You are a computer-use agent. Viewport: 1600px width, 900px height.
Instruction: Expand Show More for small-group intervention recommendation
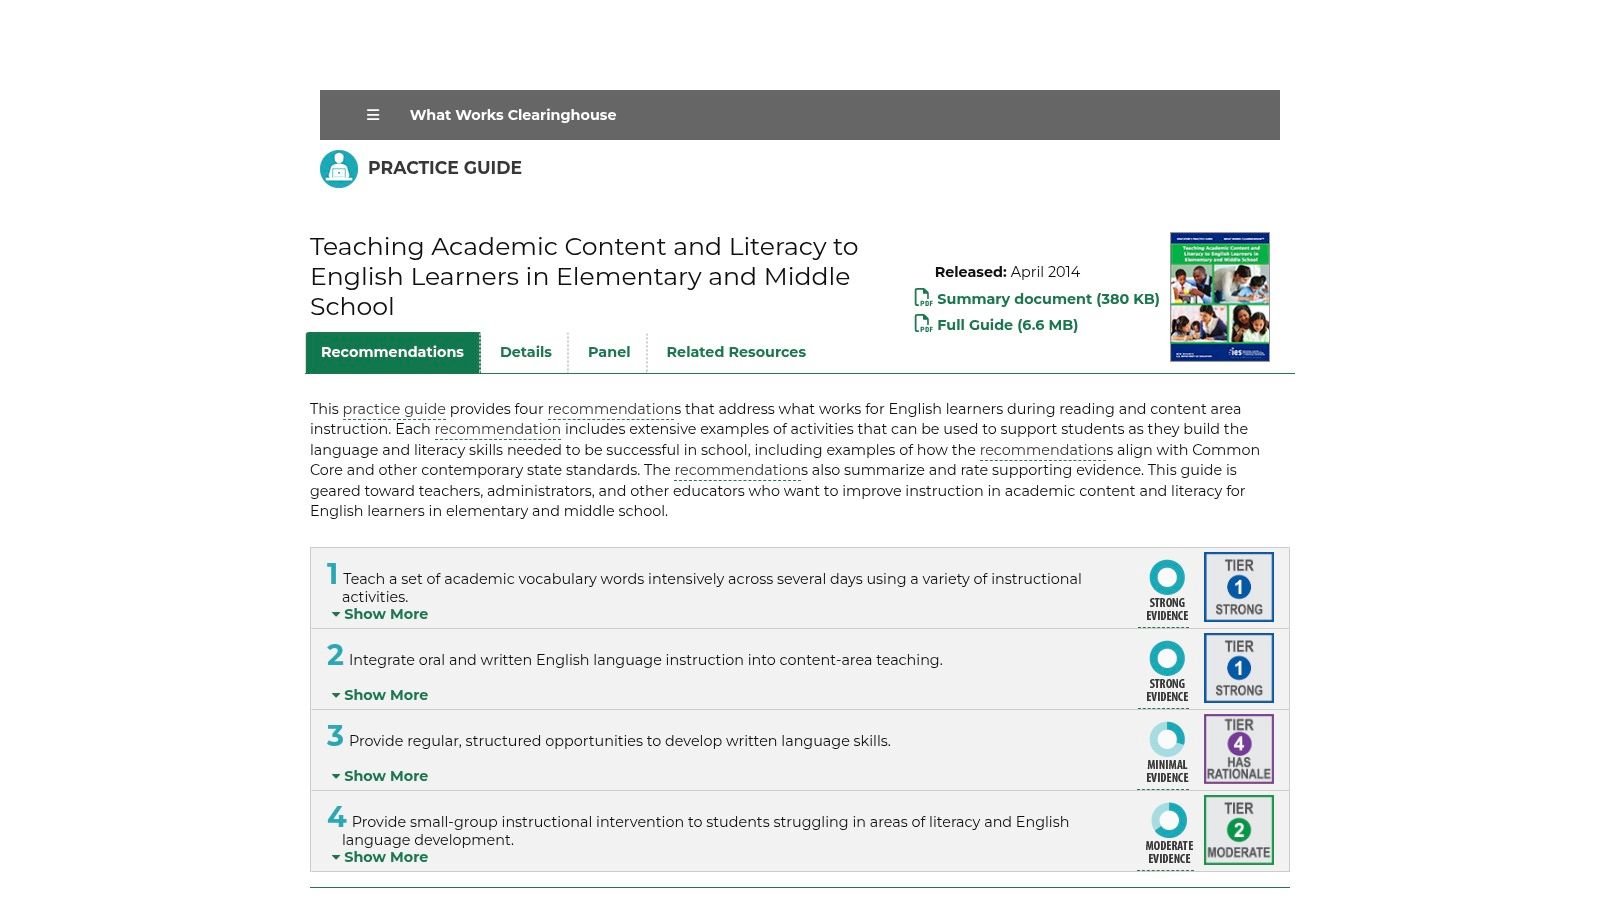[x=380, y=857]
